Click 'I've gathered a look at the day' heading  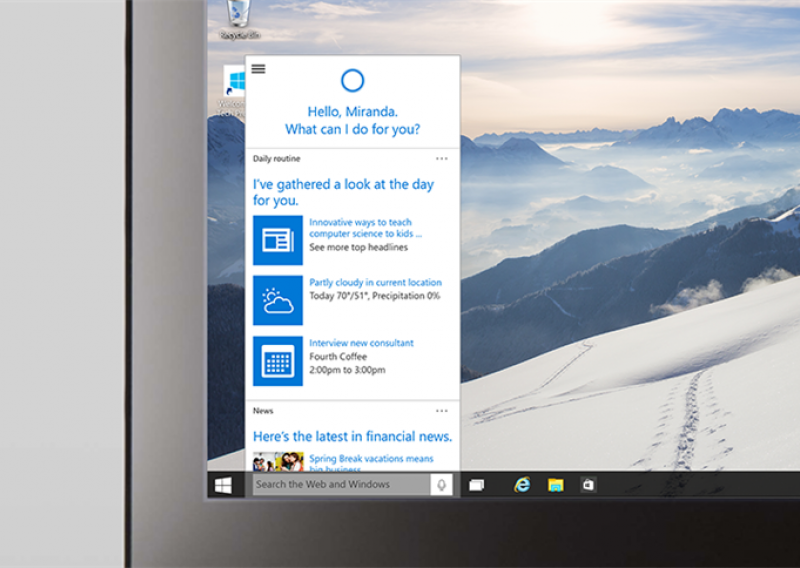click(343, 192)
